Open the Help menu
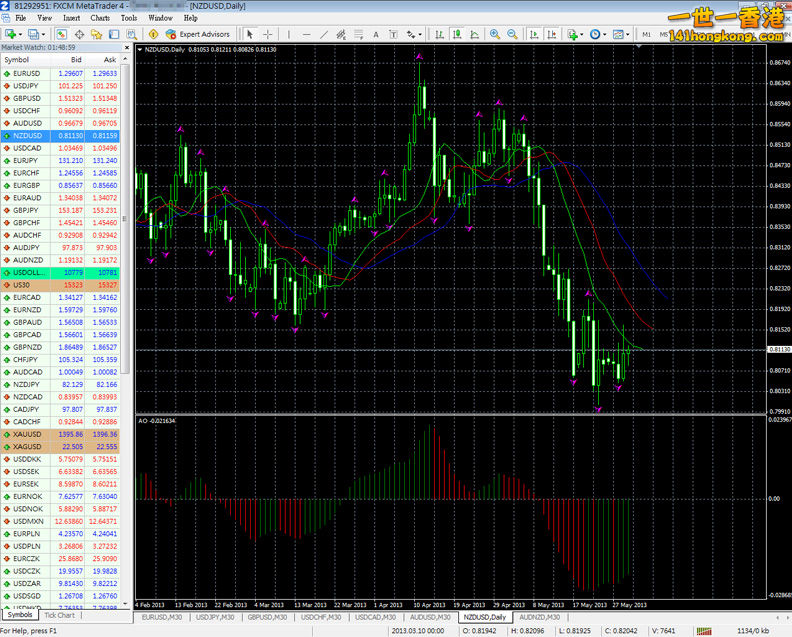 coord(190,18)
